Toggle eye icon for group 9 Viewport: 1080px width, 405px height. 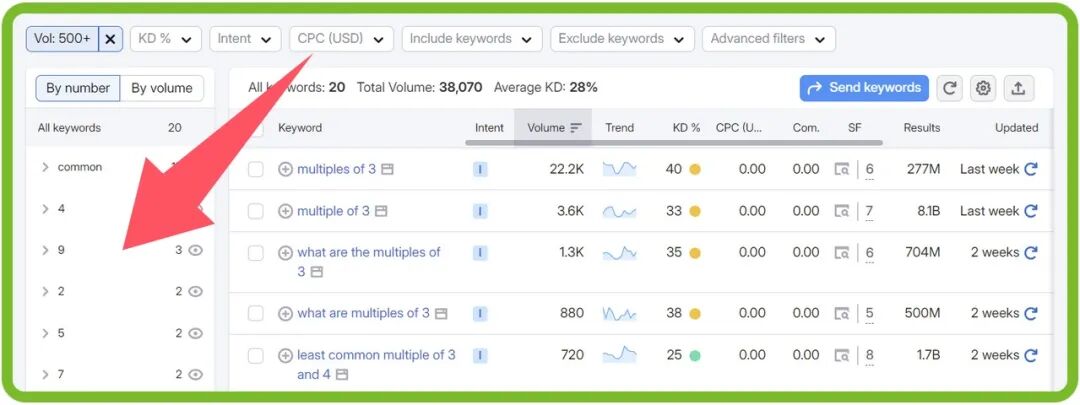point(196,250)
